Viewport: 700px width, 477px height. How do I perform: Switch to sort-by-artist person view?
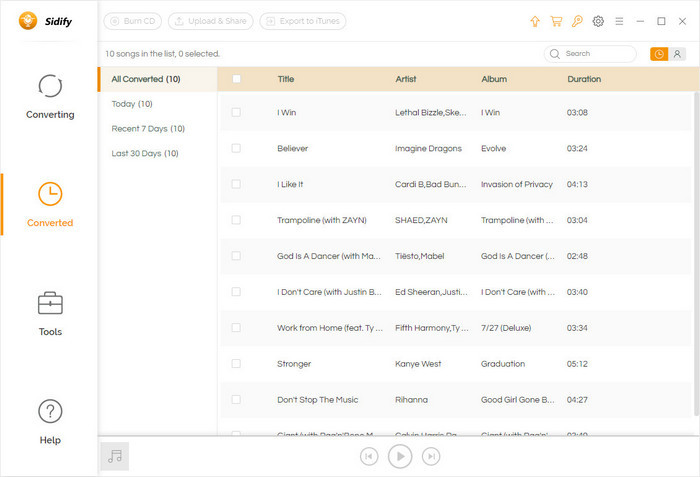tap(677, 54)
